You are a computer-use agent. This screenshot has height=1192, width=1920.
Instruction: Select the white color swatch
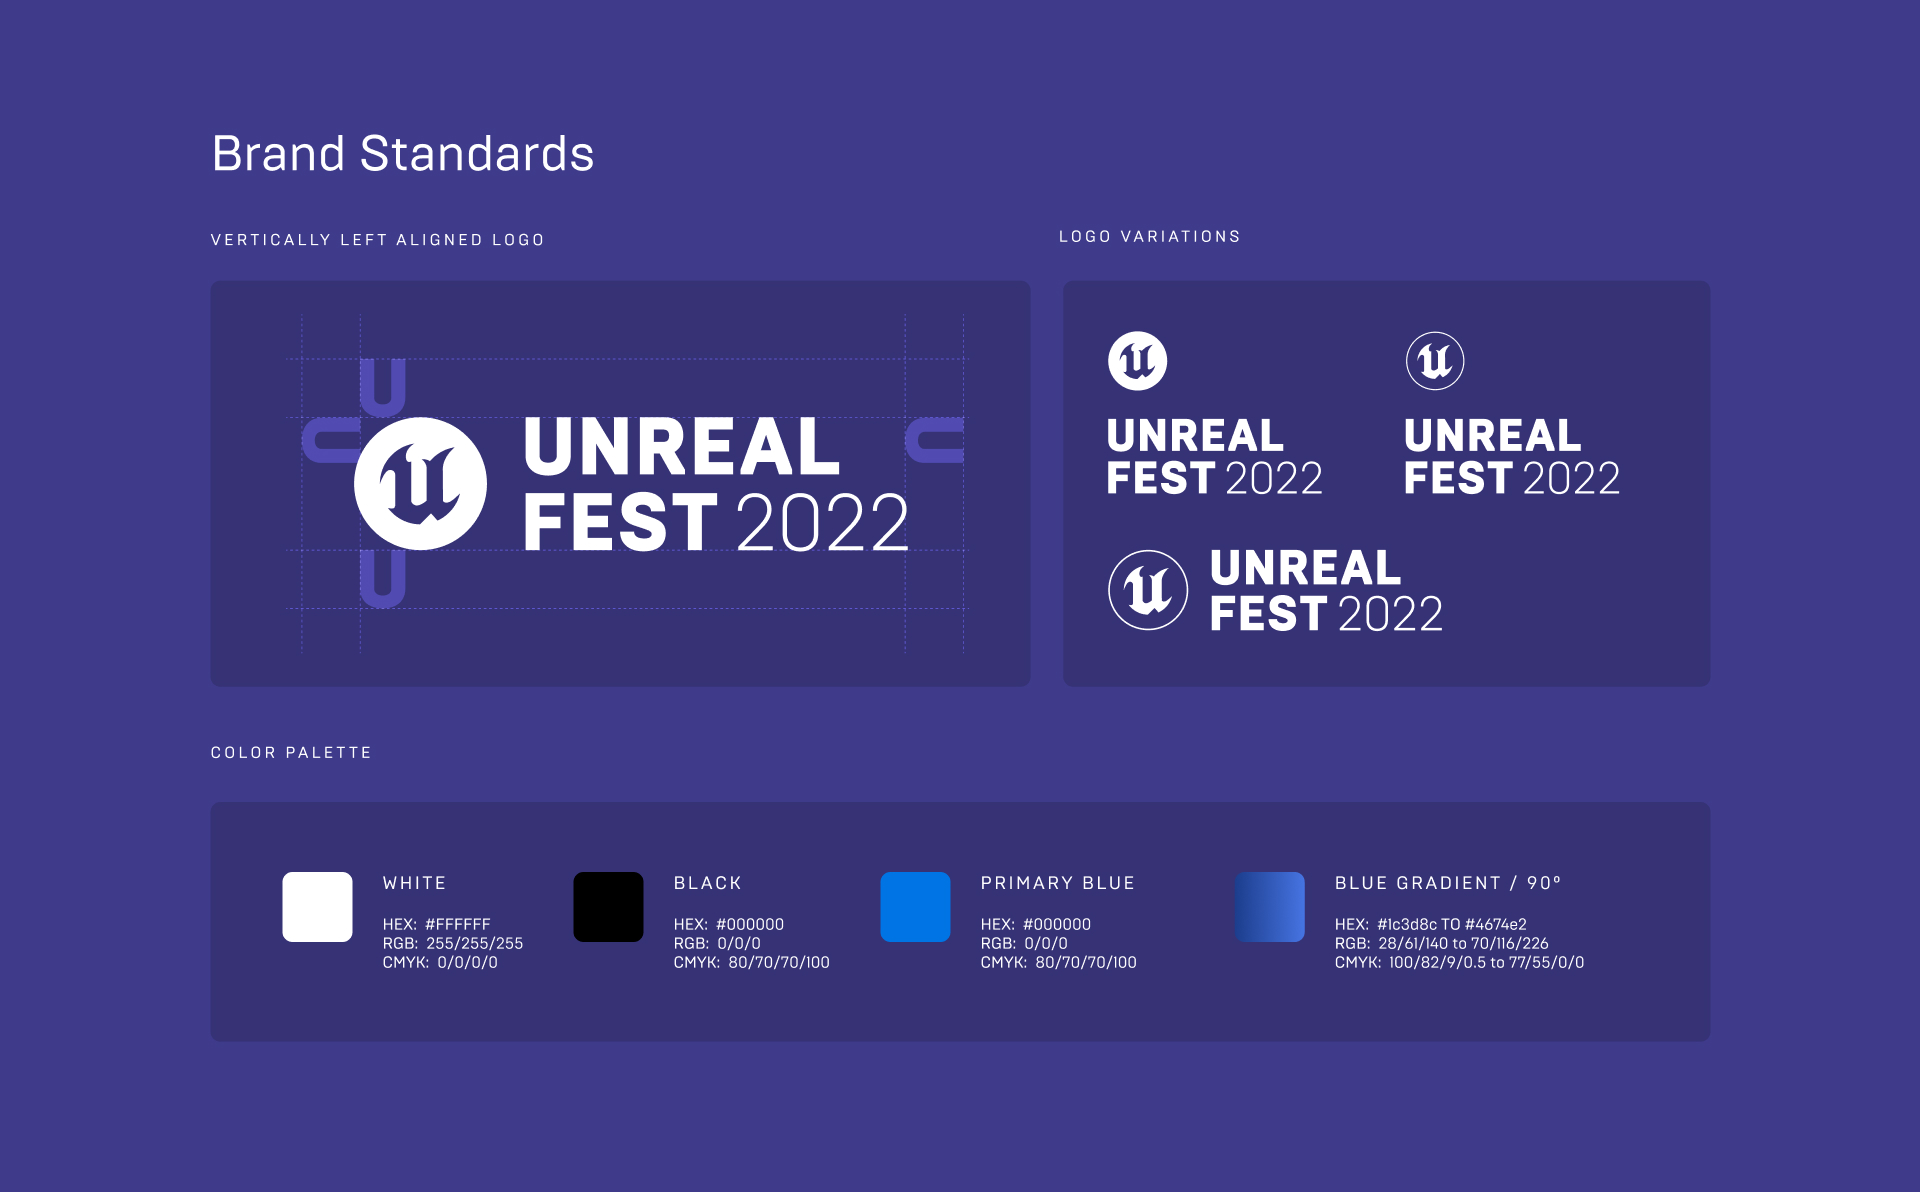[x=317, y=907]
